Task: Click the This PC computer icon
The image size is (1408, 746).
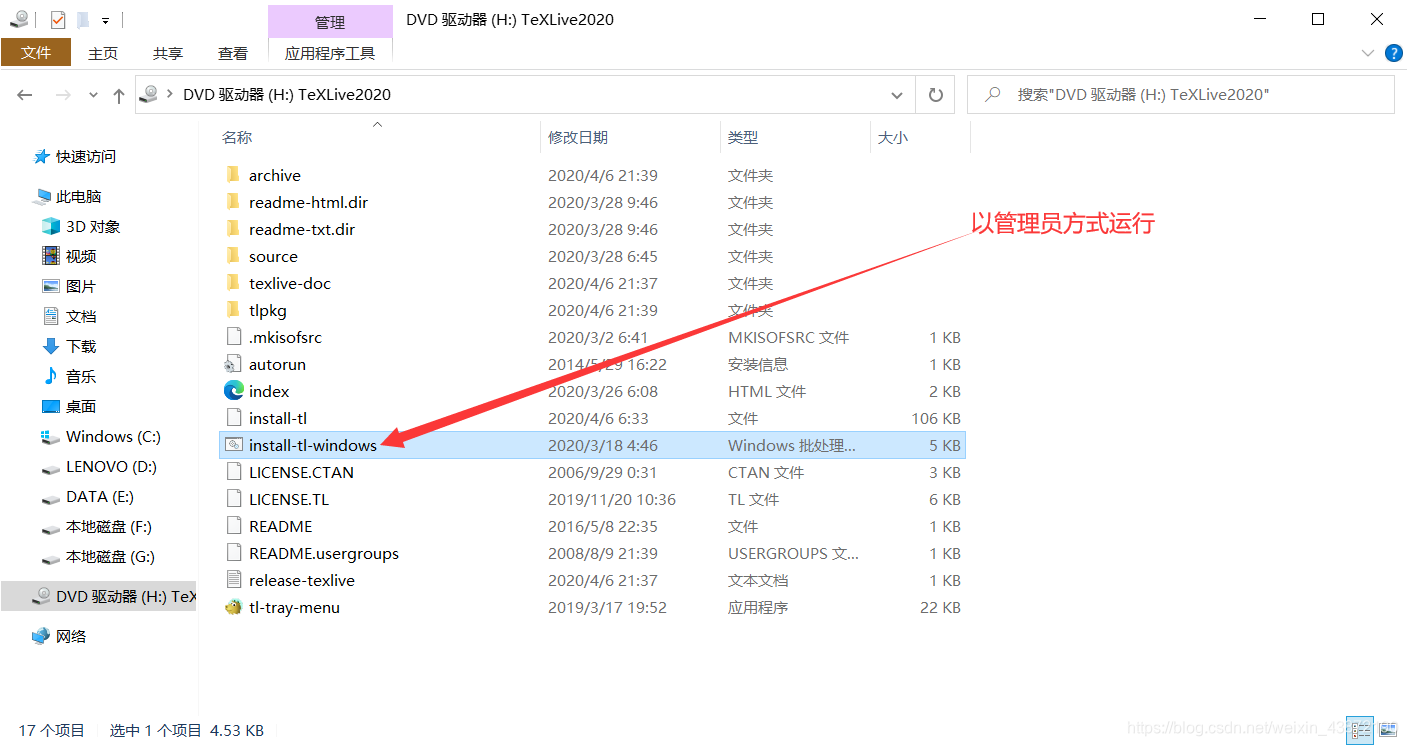Action: pos(42,197)
